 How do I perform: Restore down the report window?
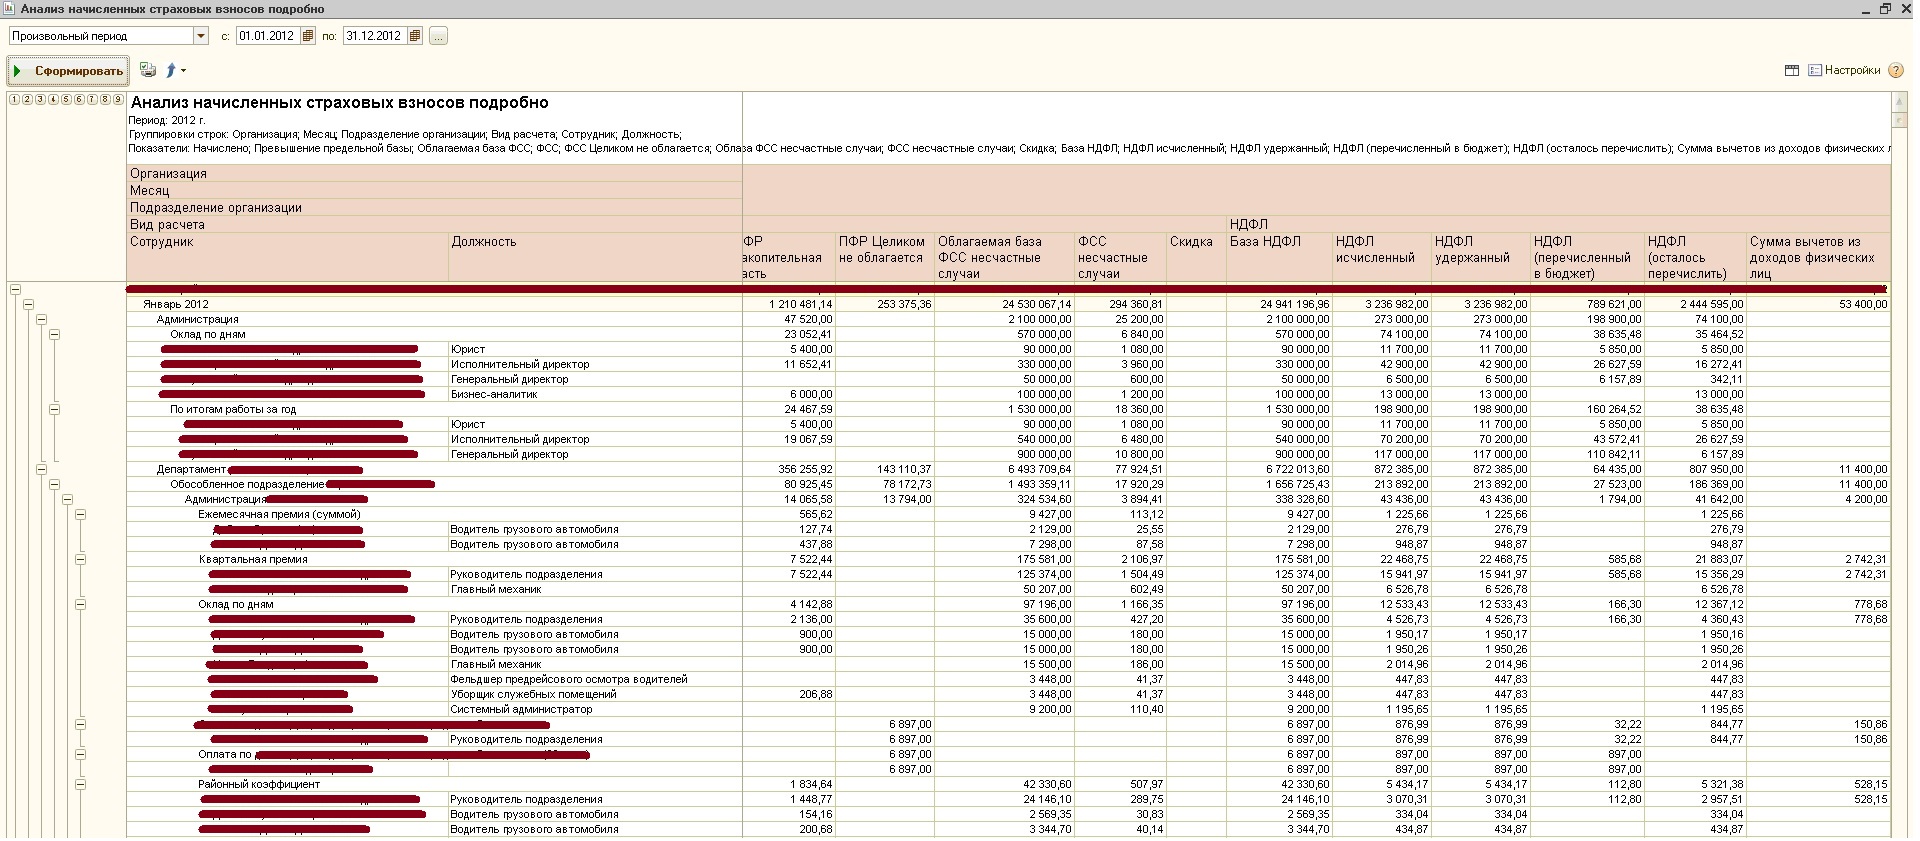click(x=1885, y=9)
